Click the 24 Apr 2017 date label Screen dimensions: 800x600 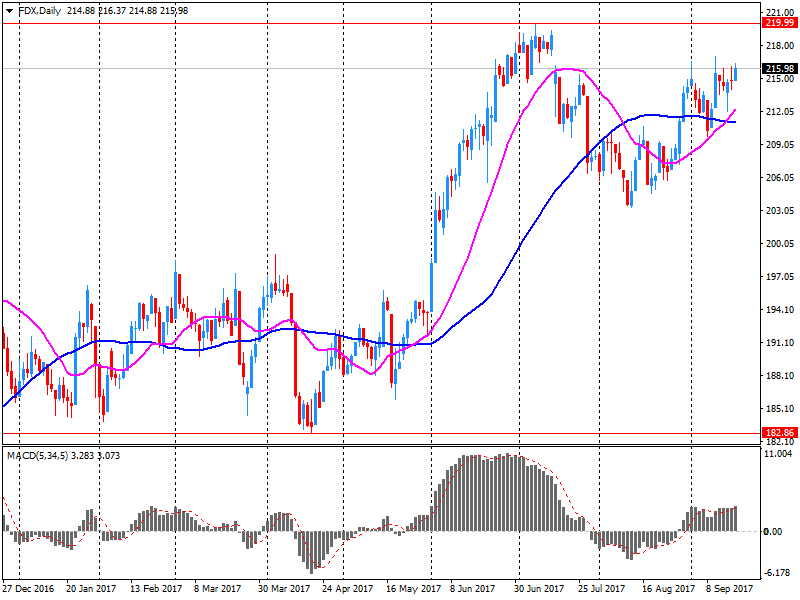tap(347, 588)
